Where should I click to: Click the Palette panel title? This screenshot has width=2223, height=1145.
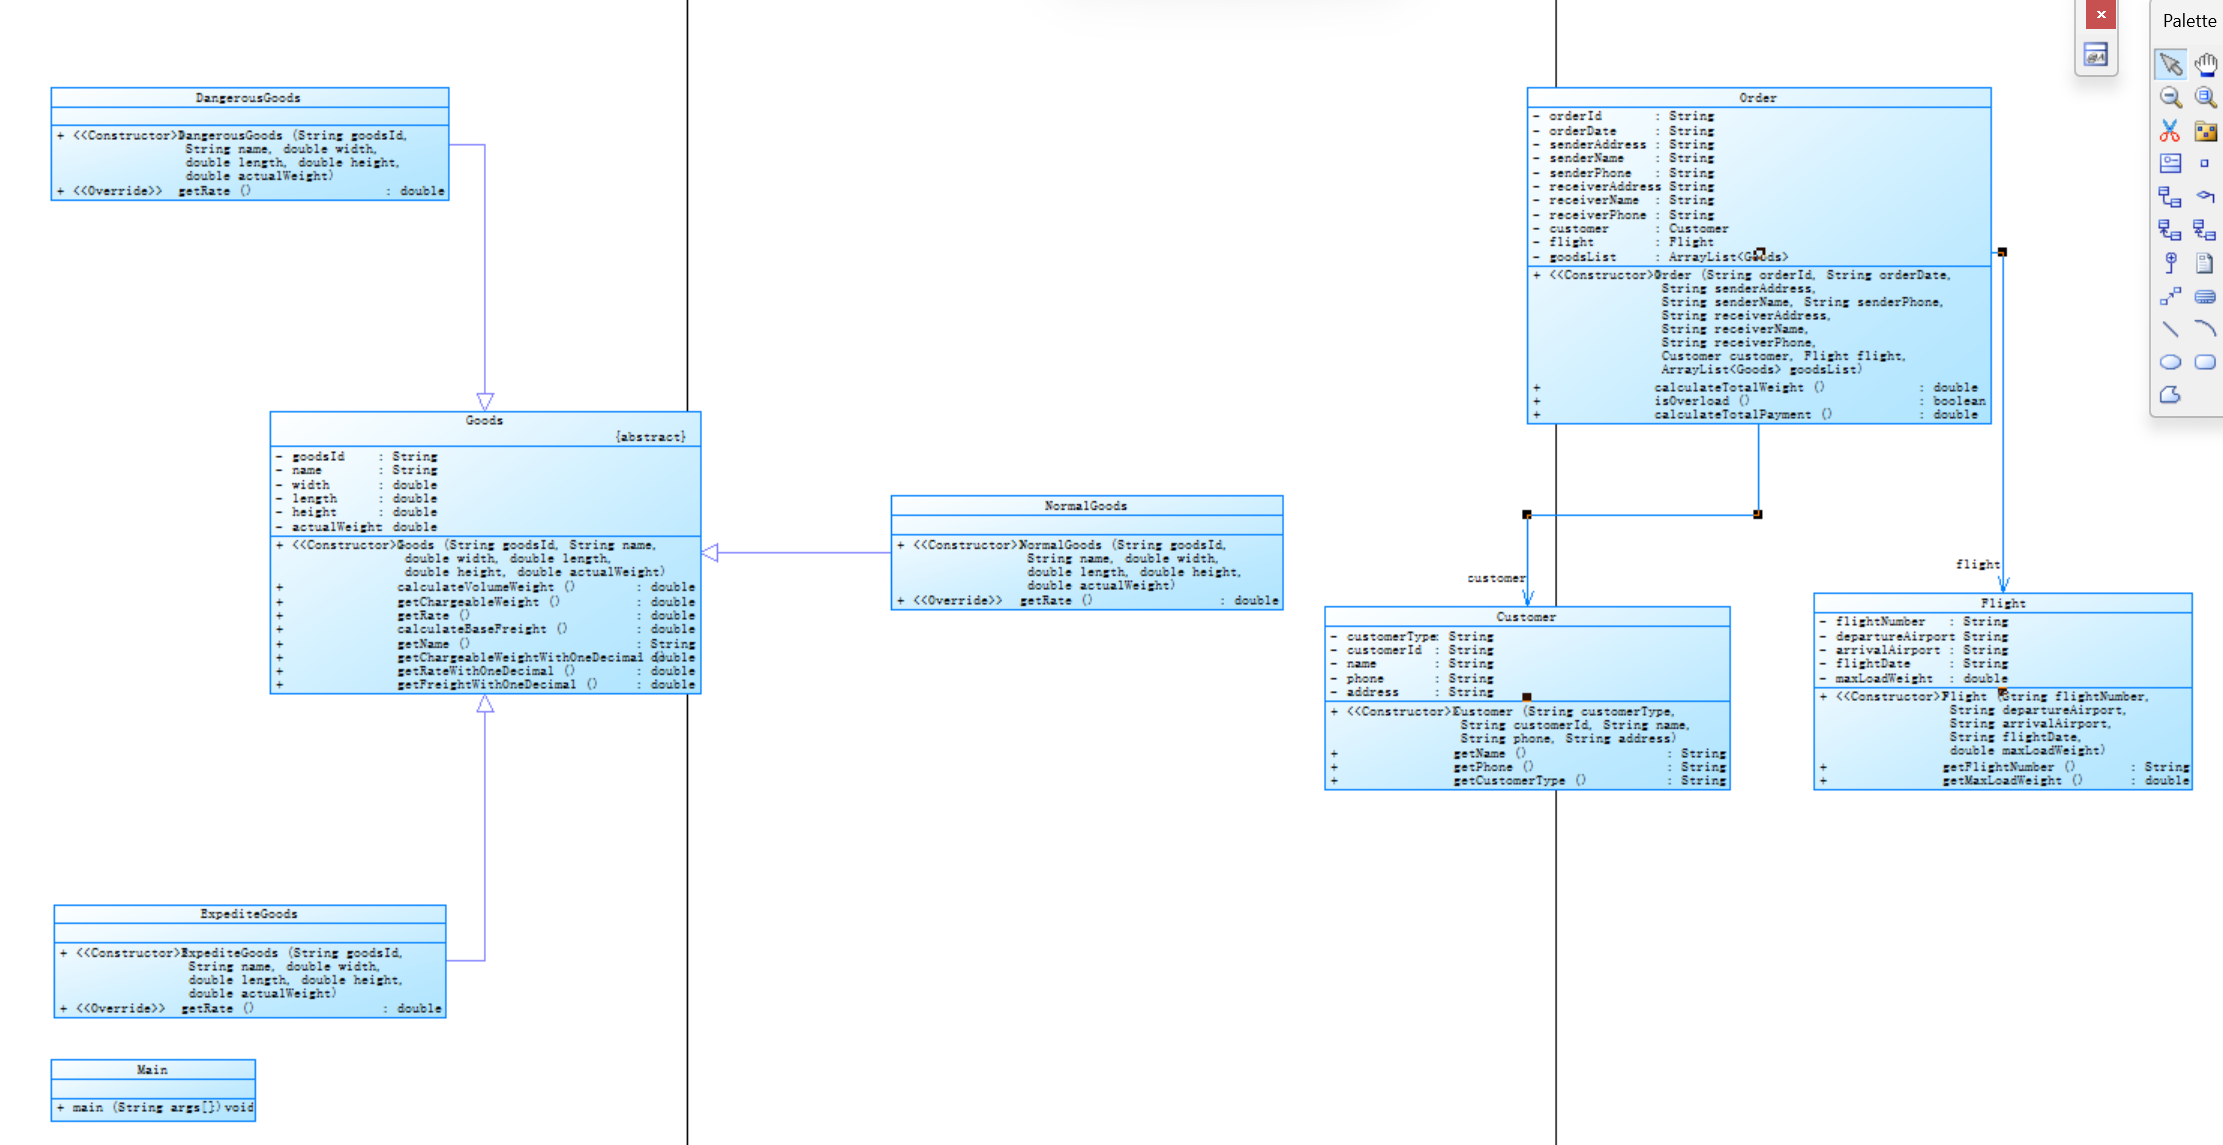click(2189, 21)
